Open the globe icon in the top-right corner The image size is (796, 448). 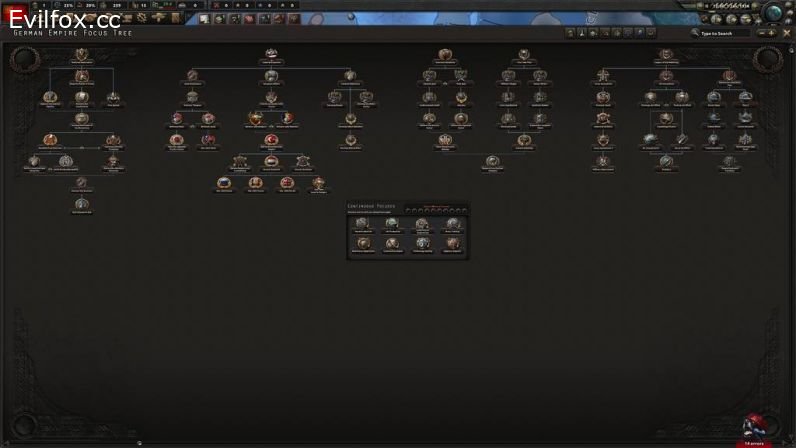click(x=774, y=12)
